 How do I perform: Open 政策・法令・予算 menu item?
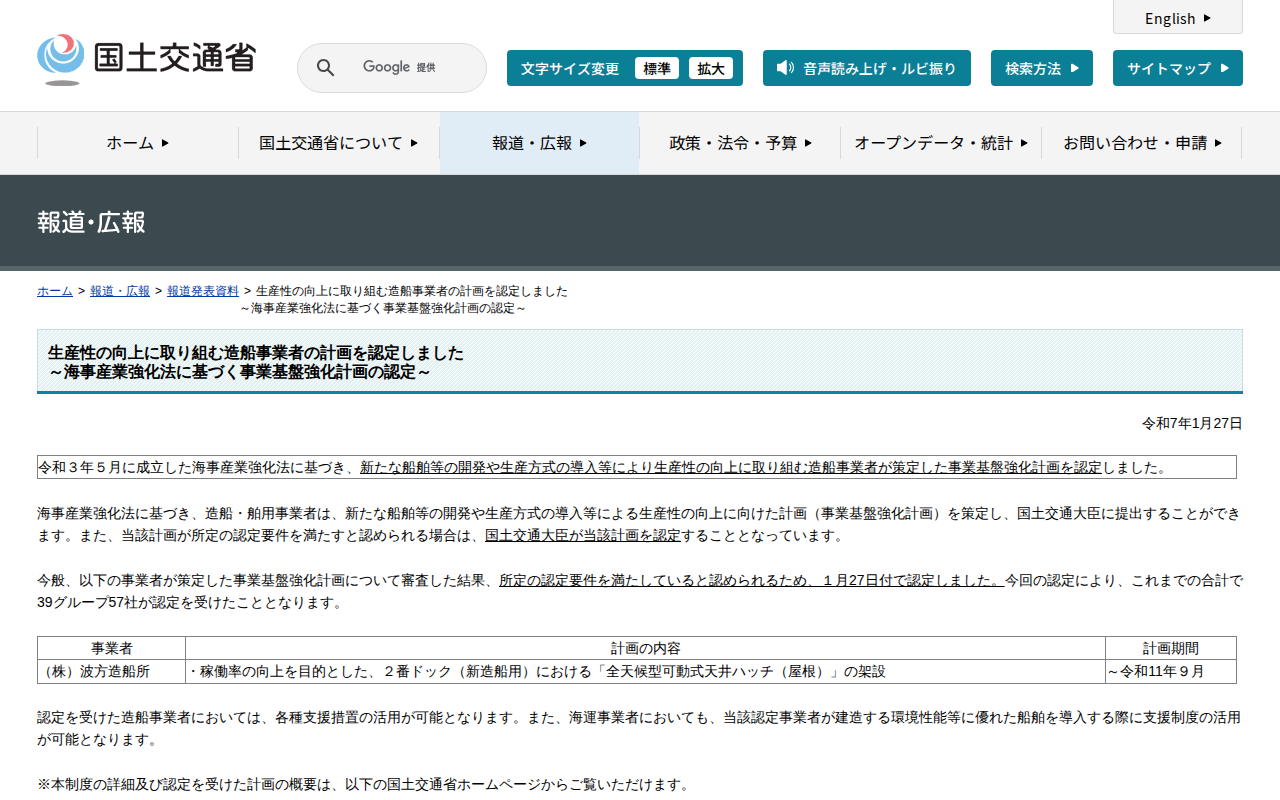pyautogui.click(x=740, y=143)
